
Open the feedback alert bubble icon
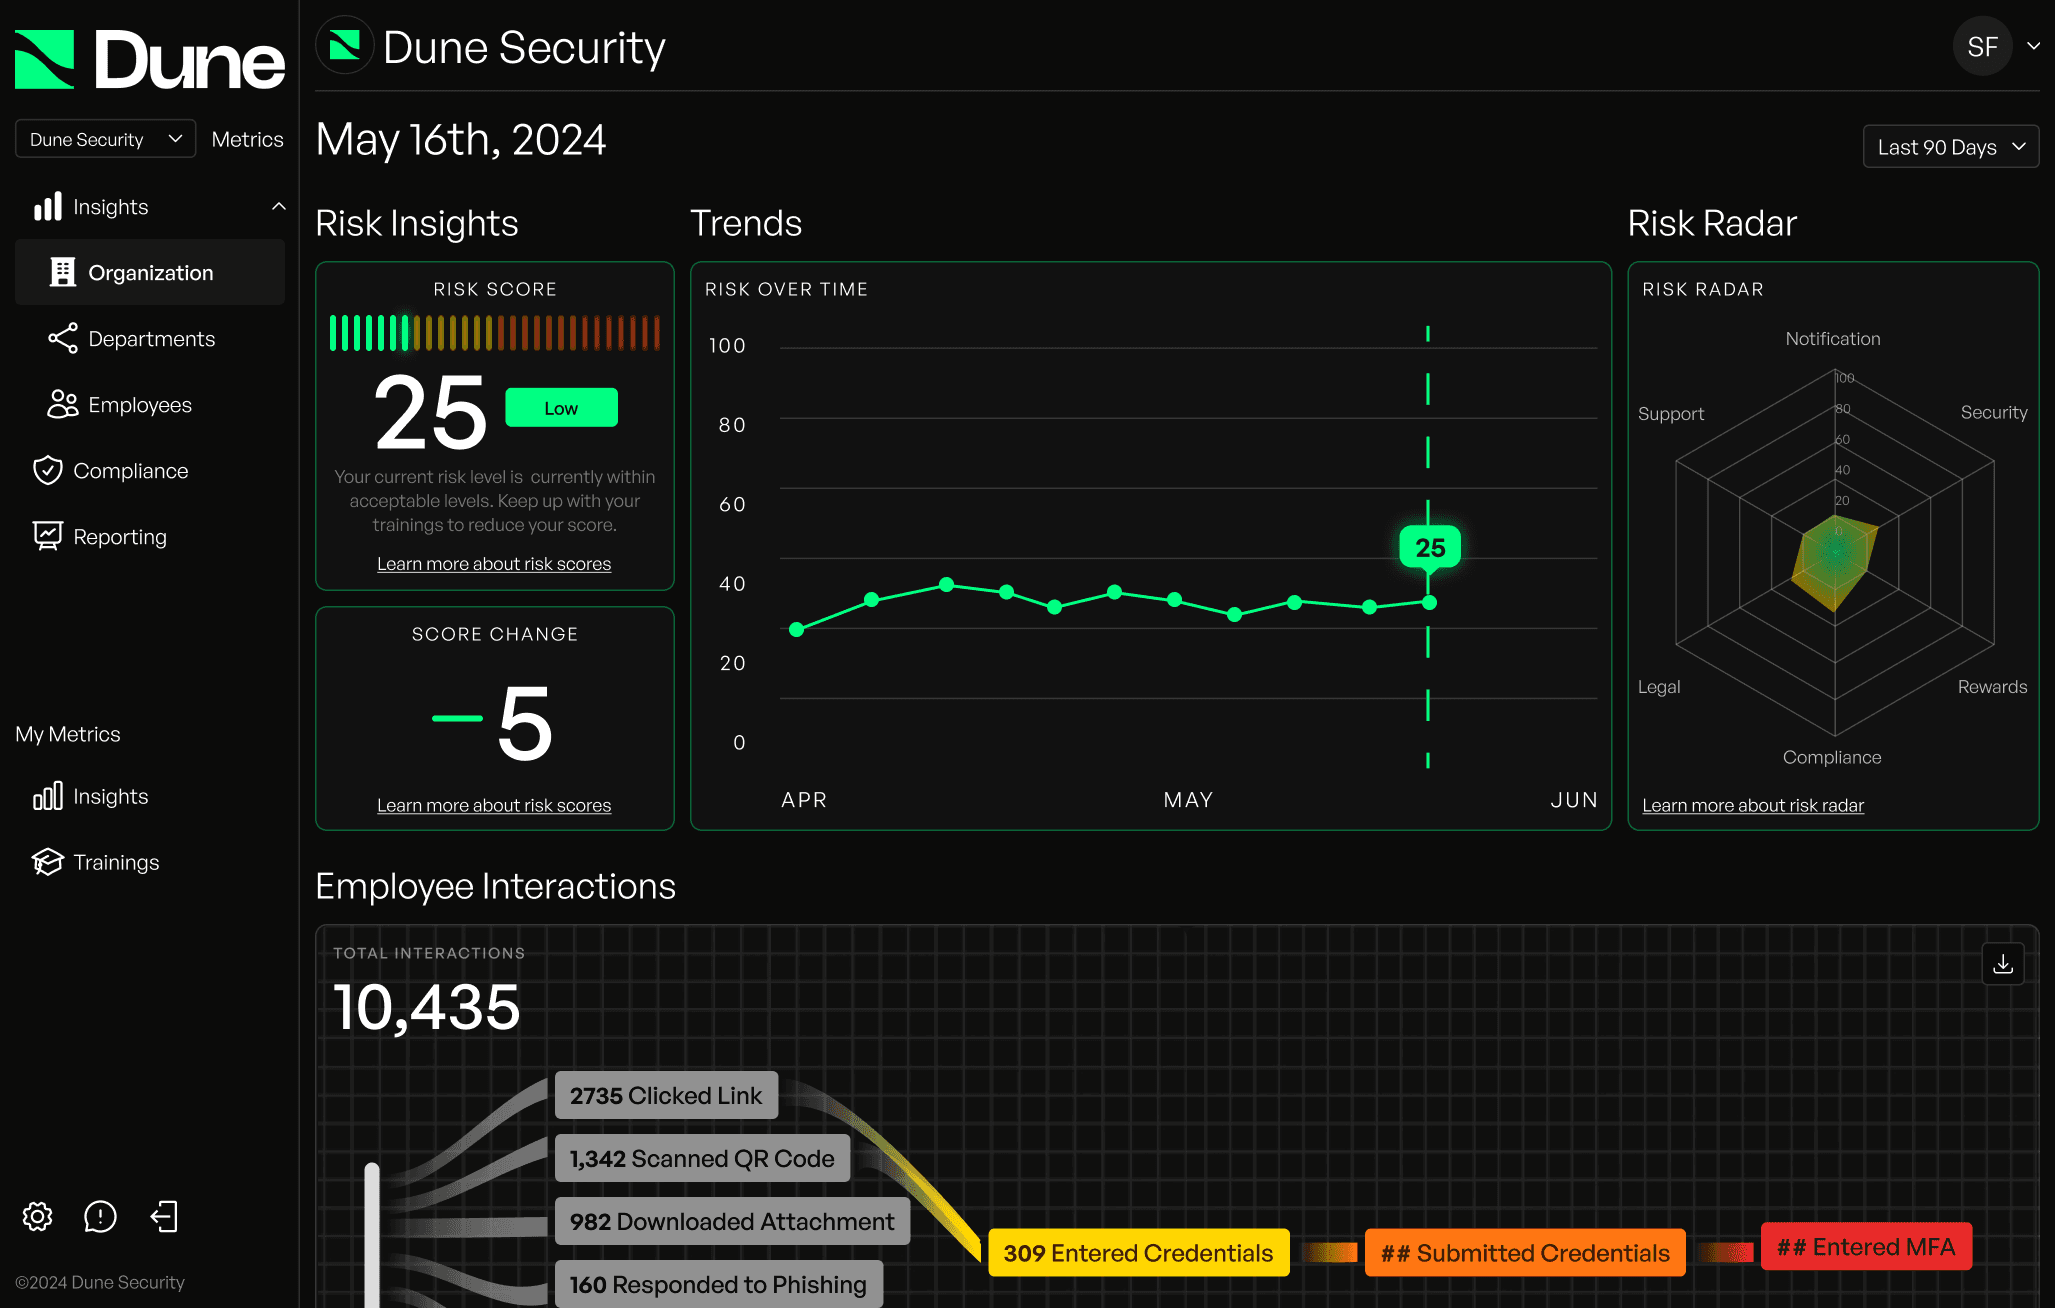point(100,1216)
